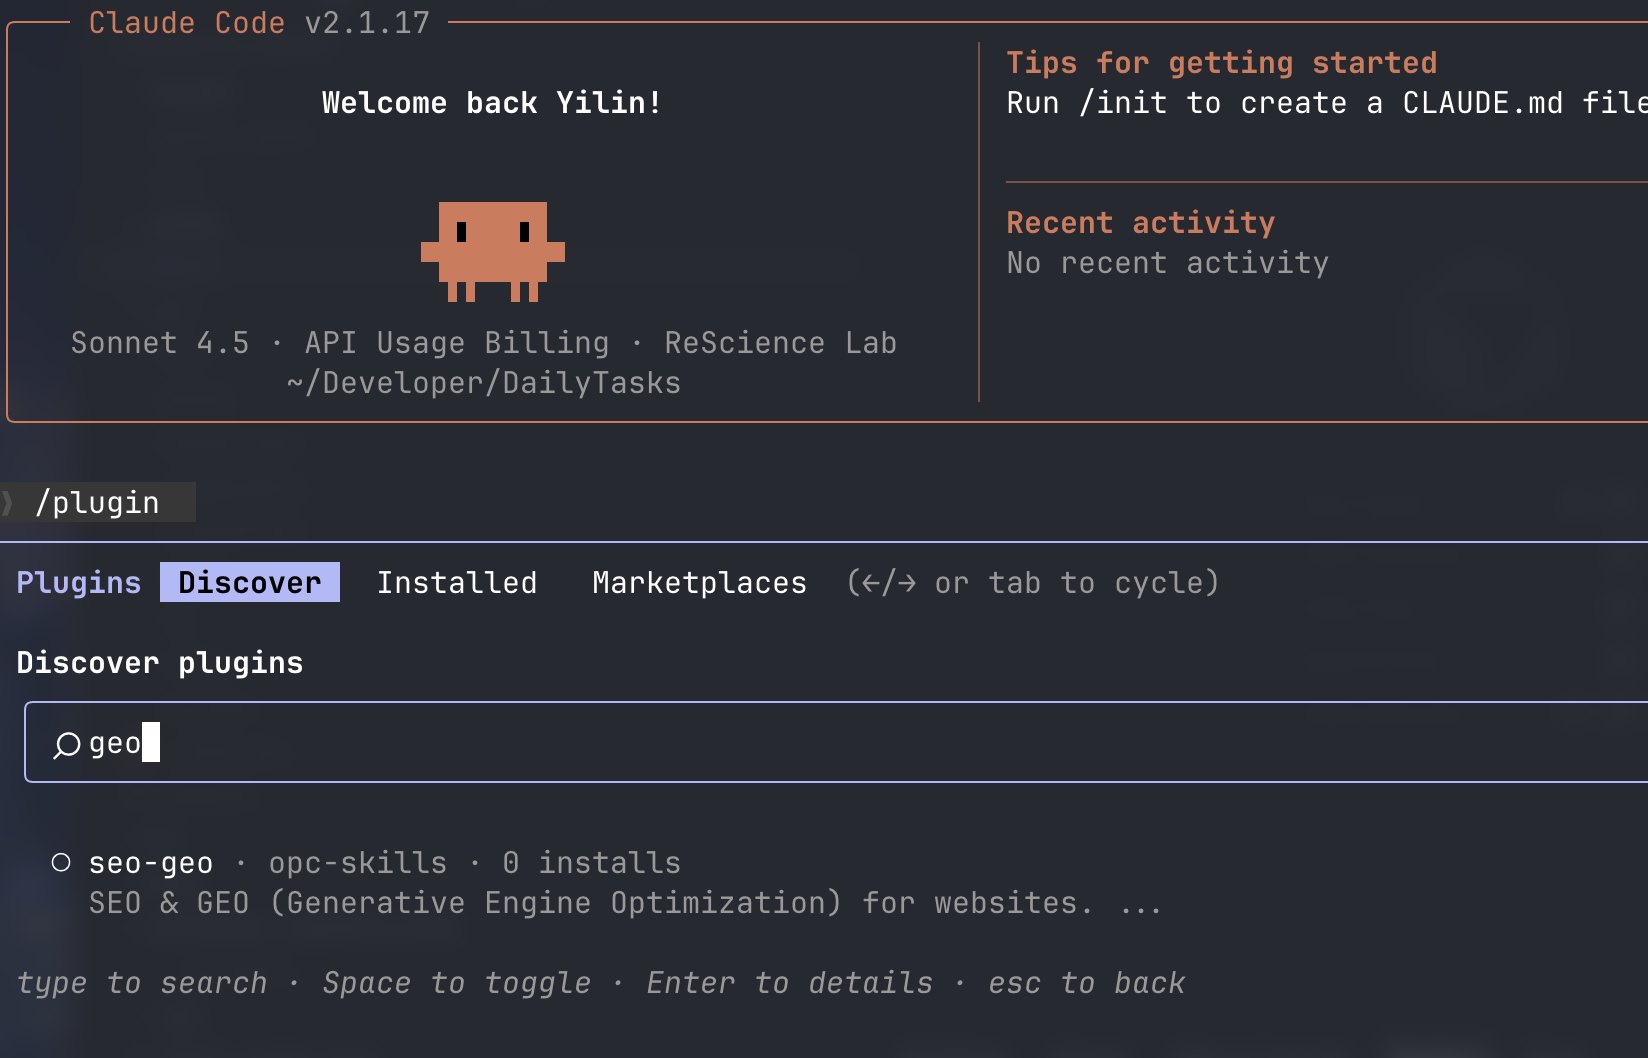Click the blinking text cursor in search box
1648x1058 pixels.
point(152,742)
